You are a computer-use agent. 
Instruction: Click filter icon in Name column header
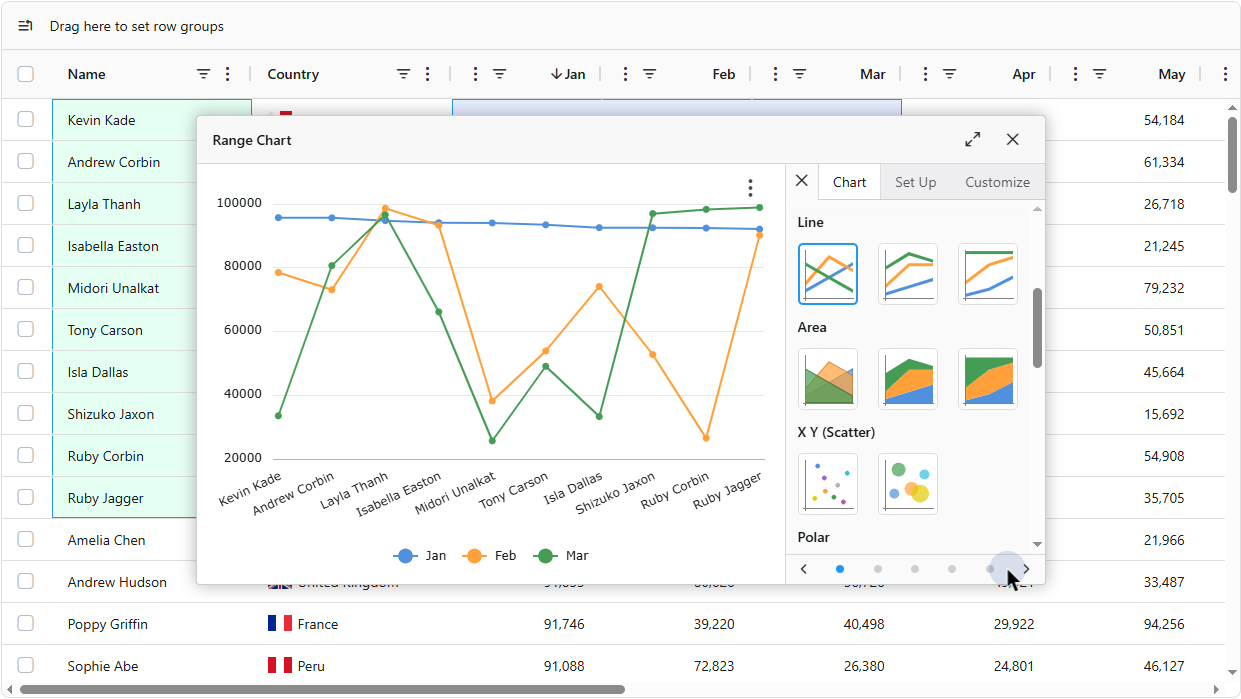click(x=203, y=74)
